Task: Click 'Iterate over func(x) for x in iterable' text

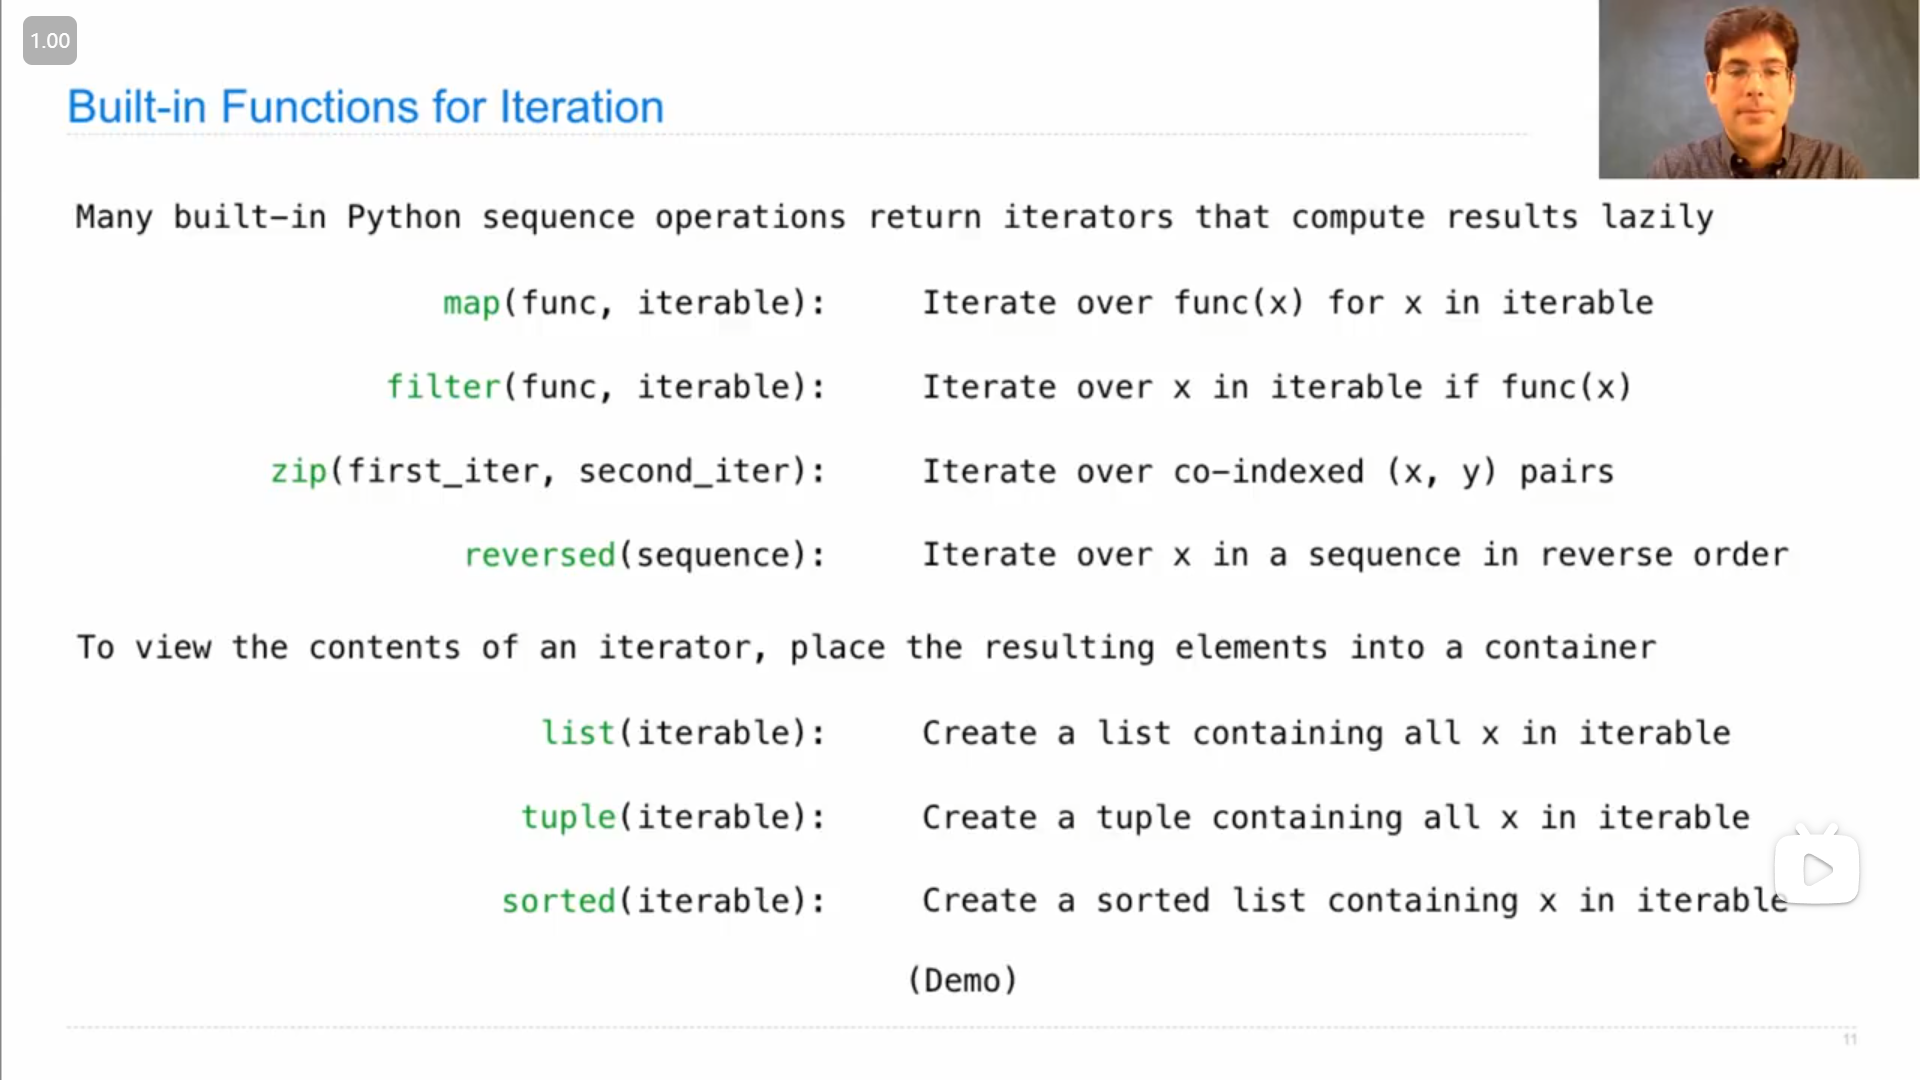Action: coord(1287,302)
